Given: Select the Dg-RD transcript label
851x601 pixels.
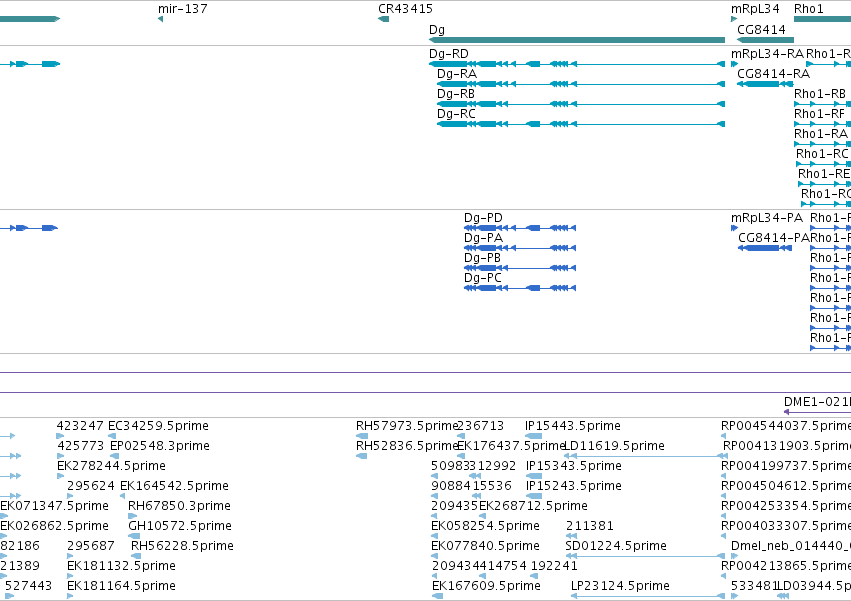Looking at the screenshot, I should point(448,54).
